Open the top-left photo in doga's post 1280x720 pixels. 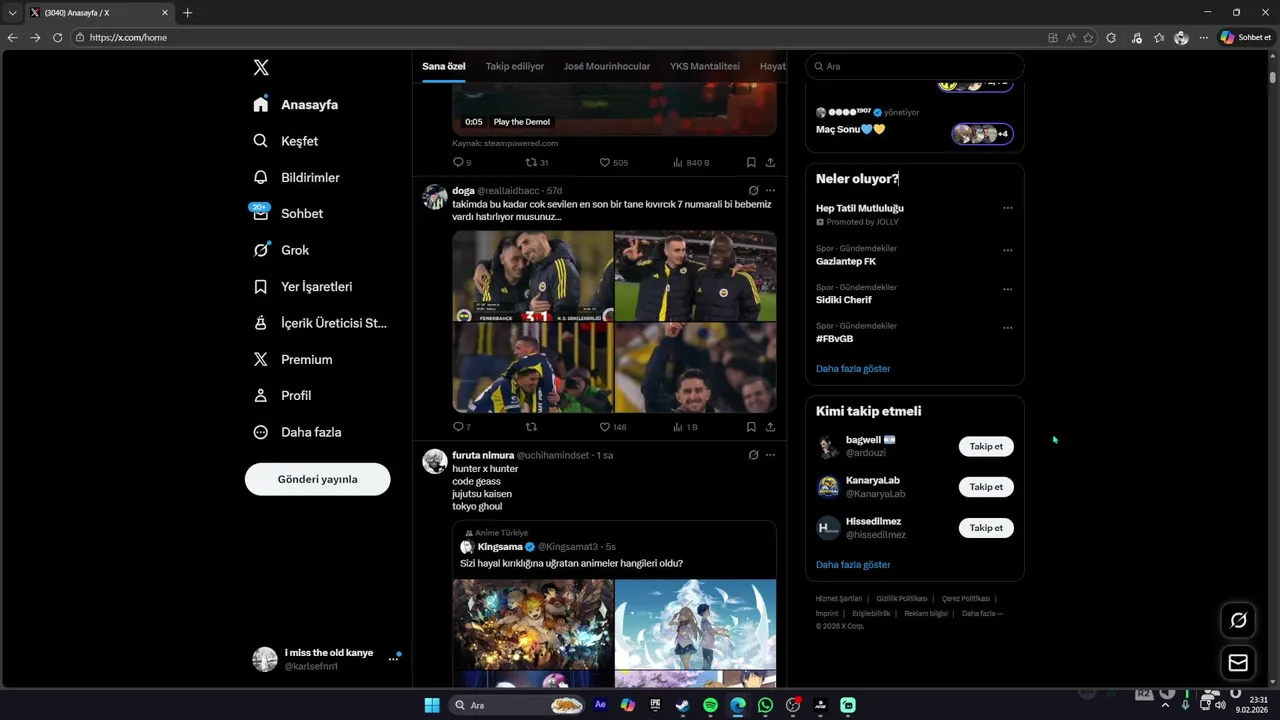pyautogui.click(x=533, y=276)
